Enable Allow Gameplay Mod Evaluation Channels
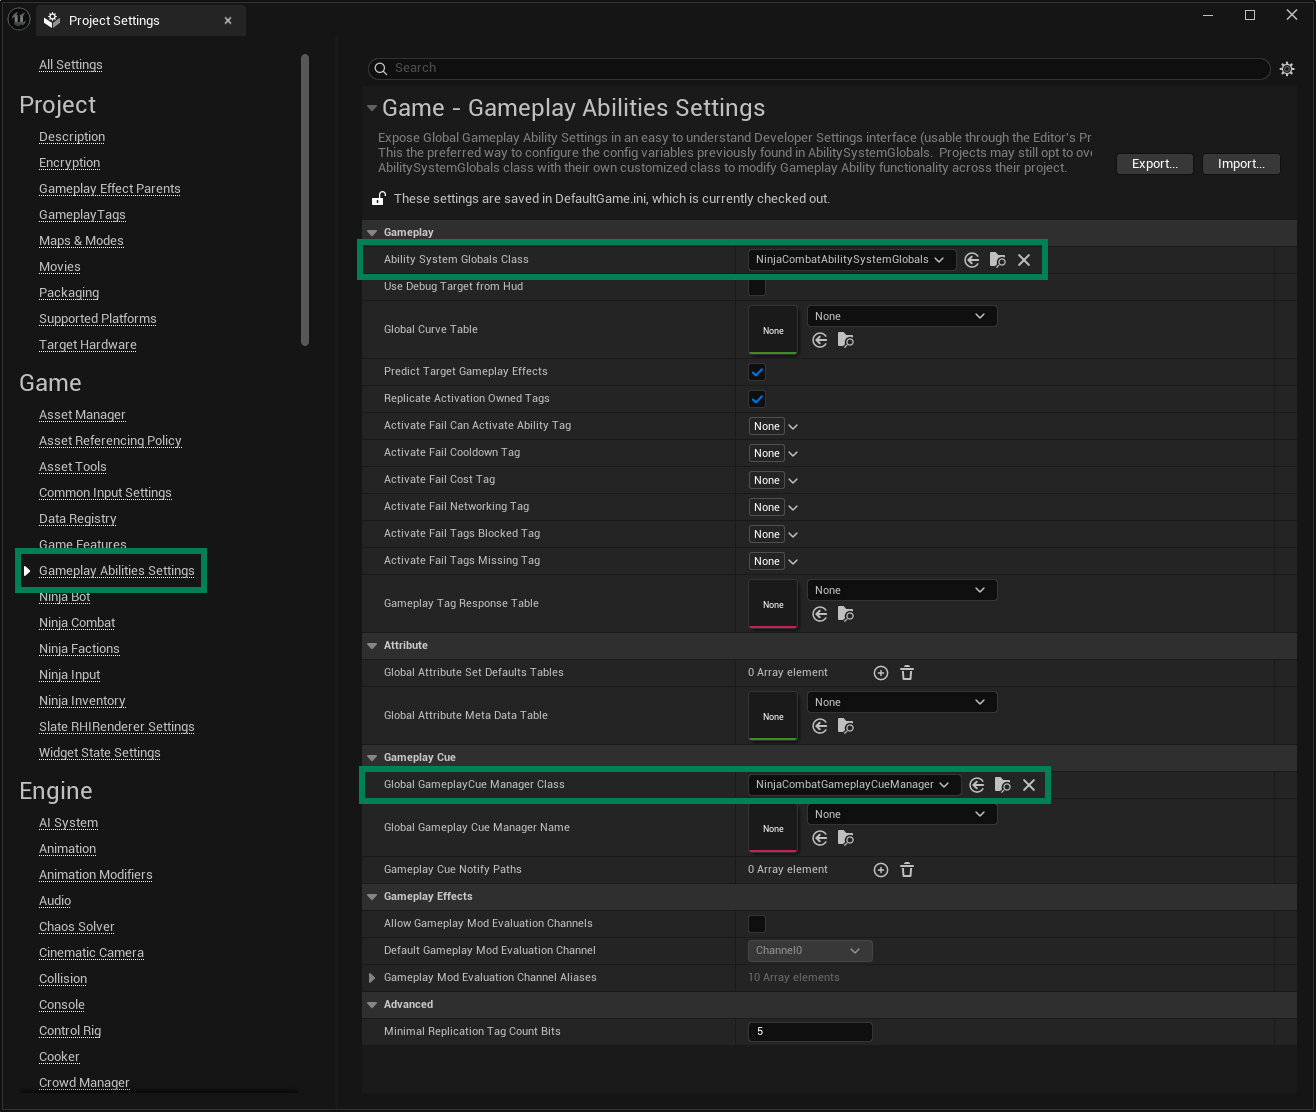This screenshot has height=1112, width=1316. click(x=757, y=924)
